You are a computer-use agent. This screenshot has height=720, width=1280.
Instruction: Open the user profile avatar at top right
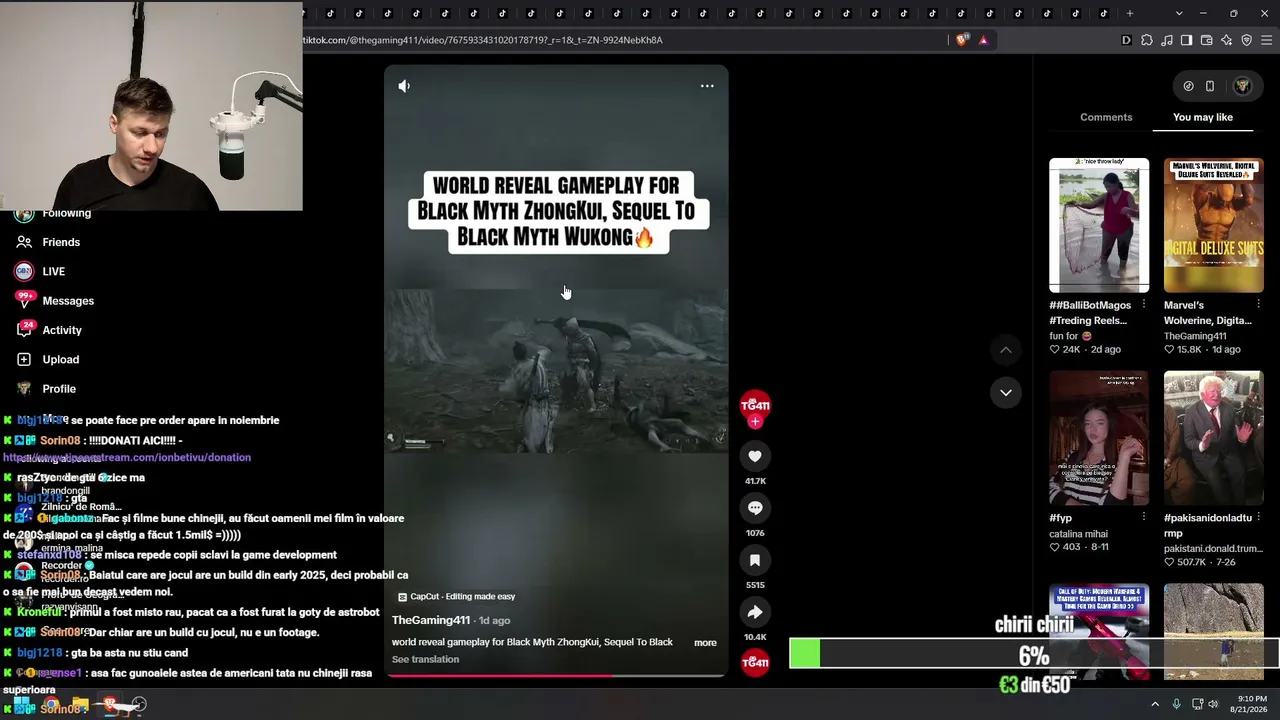[1243, 86]
